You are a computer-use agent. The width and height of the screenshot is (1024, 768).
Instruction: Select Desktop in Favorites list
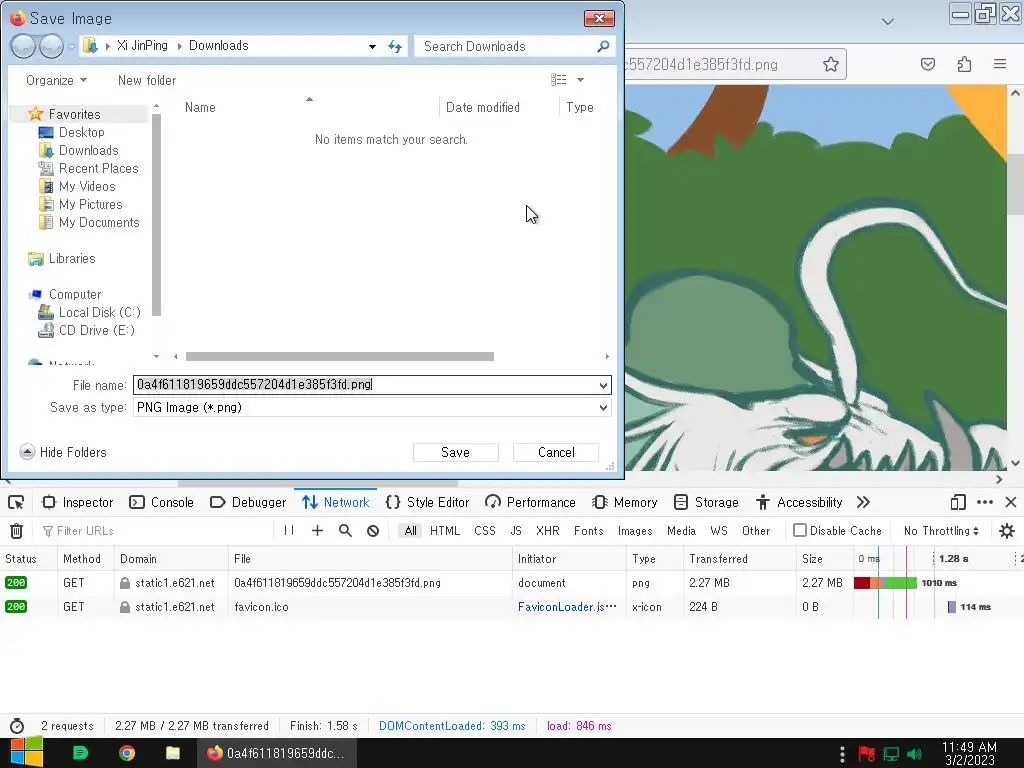coord(81,133)
